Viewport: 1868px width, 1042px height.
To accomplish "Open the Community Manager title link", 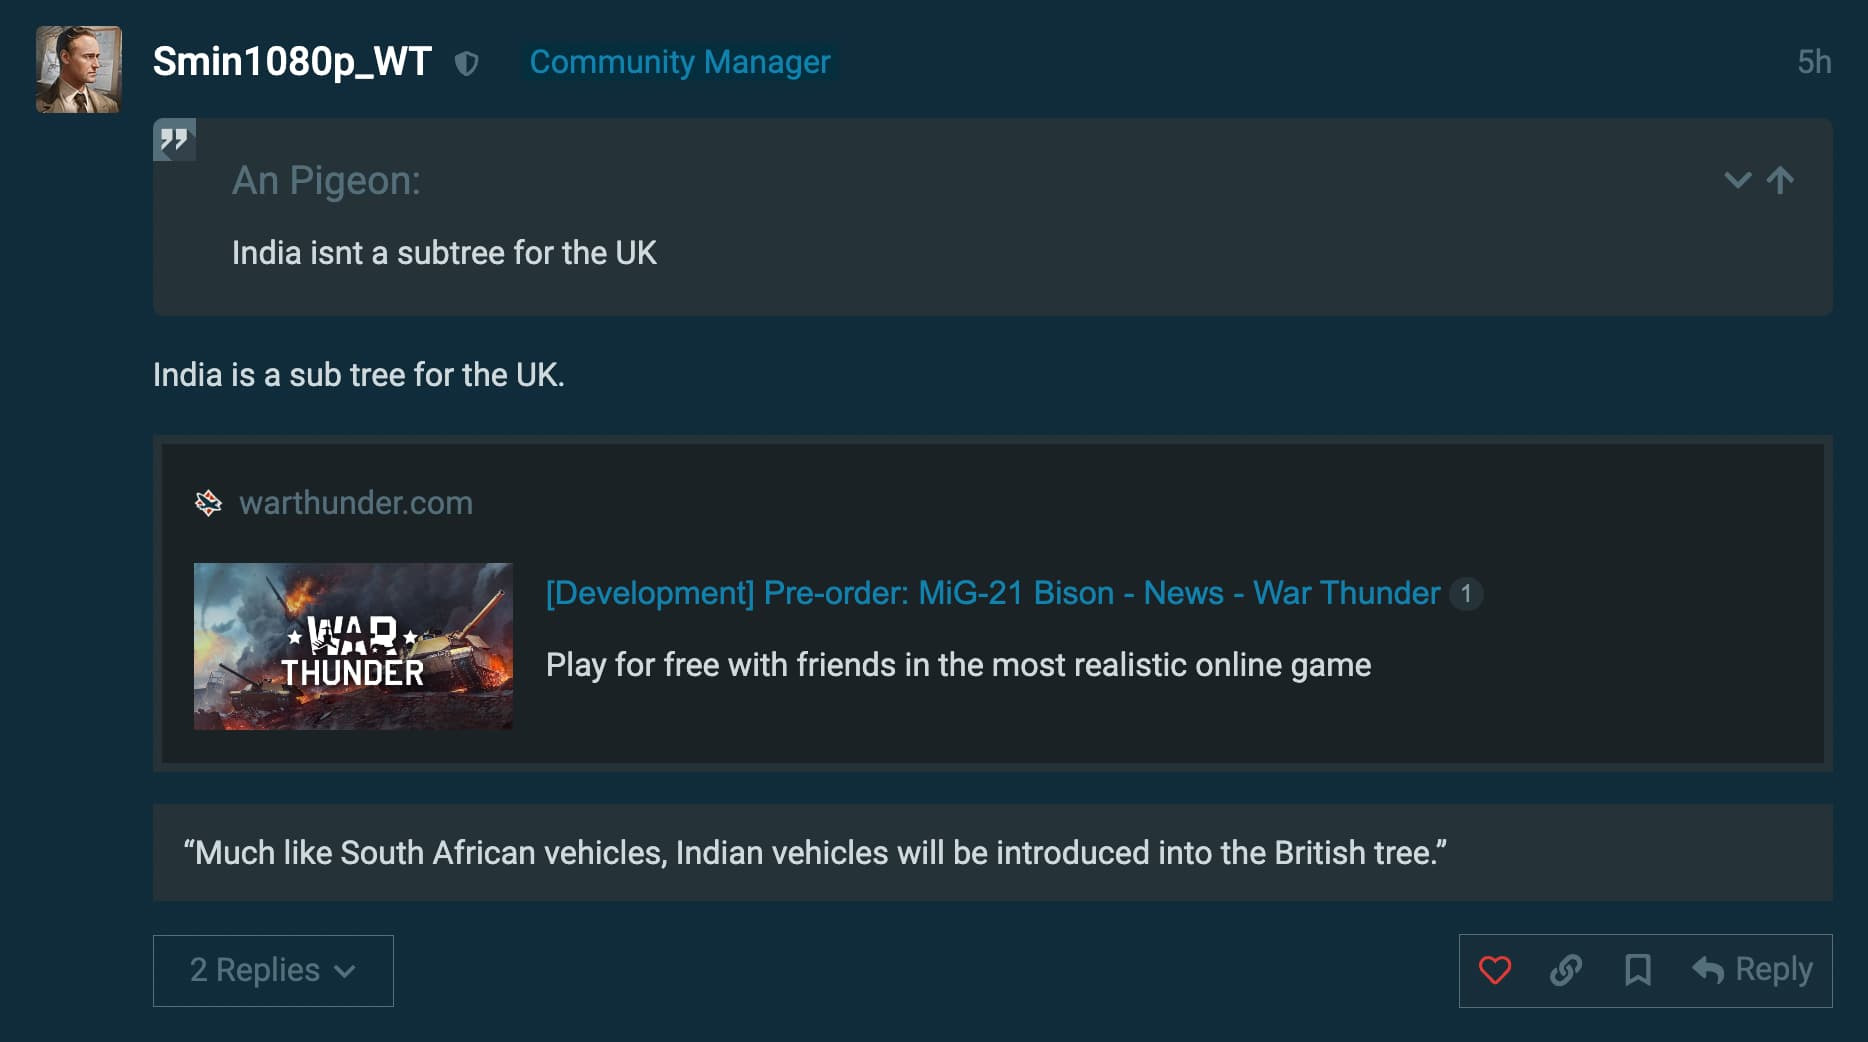I will click(x=680, y=62).
